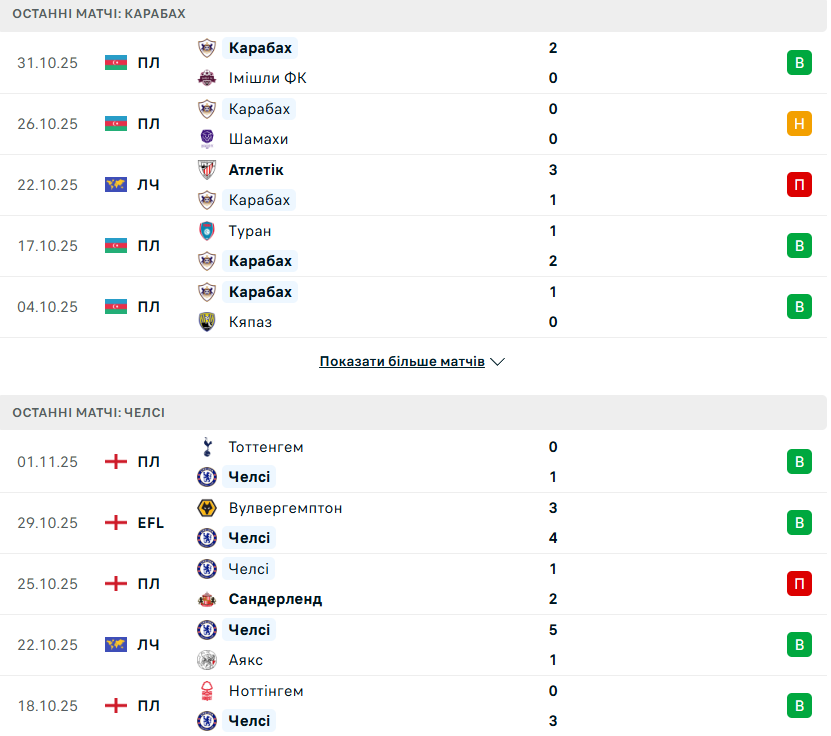The image size is (831, 736).
Task: Click the Ajax club logo icon
Action: point(207,660)
